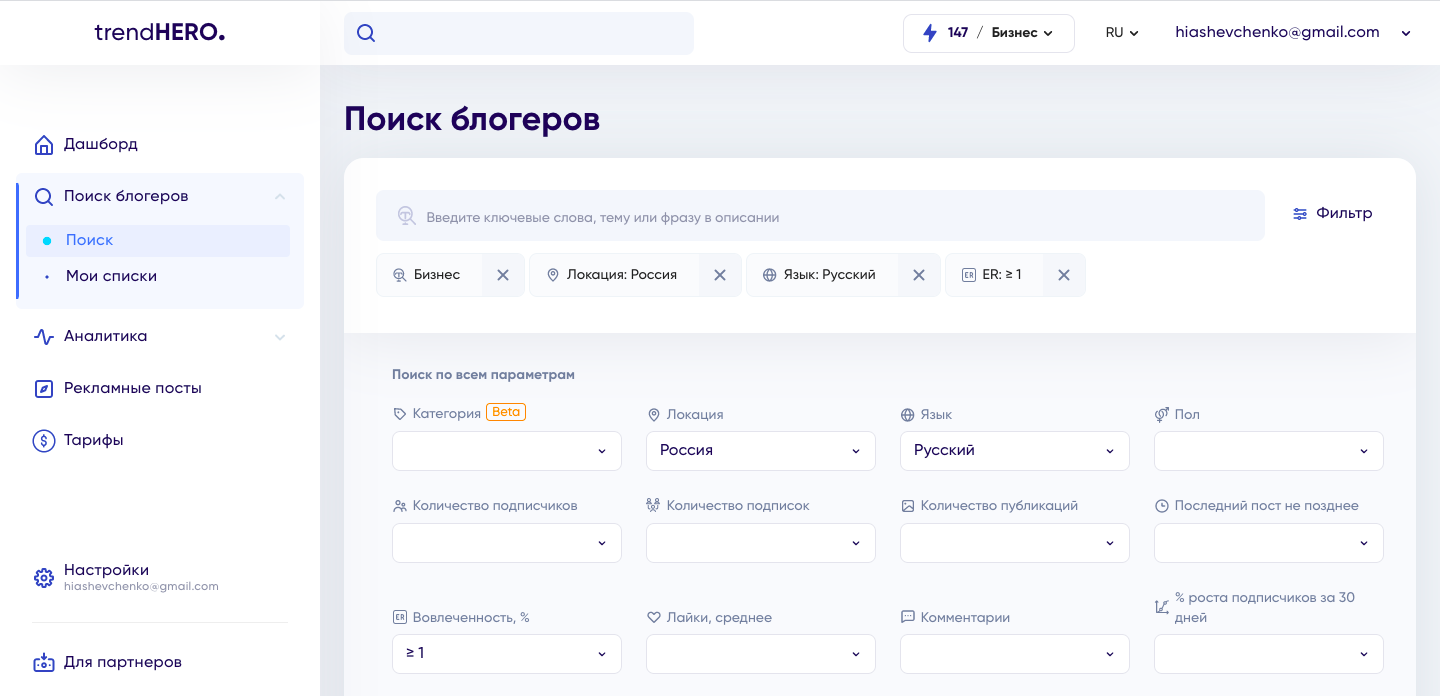Click the Локация pin icon label
The image size is (1440, 696).
click(654, 415)
